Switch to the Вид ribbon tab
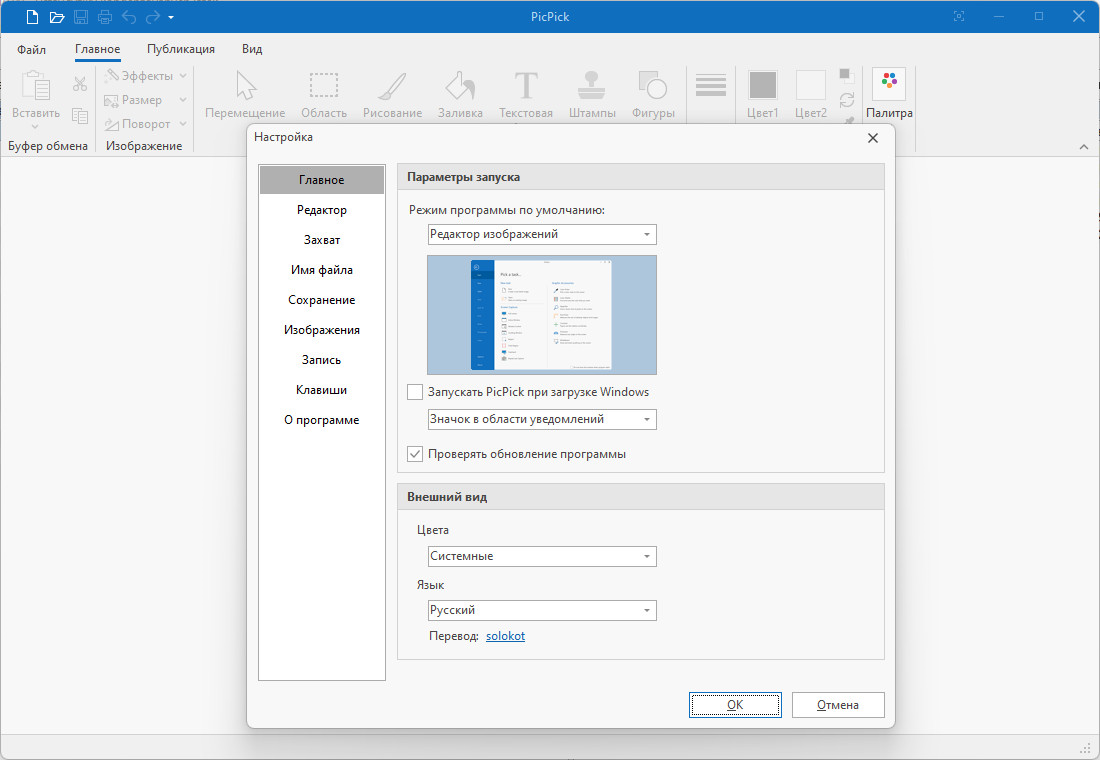The height and width of the screenshot is (760, 1100). click(252, 49)
